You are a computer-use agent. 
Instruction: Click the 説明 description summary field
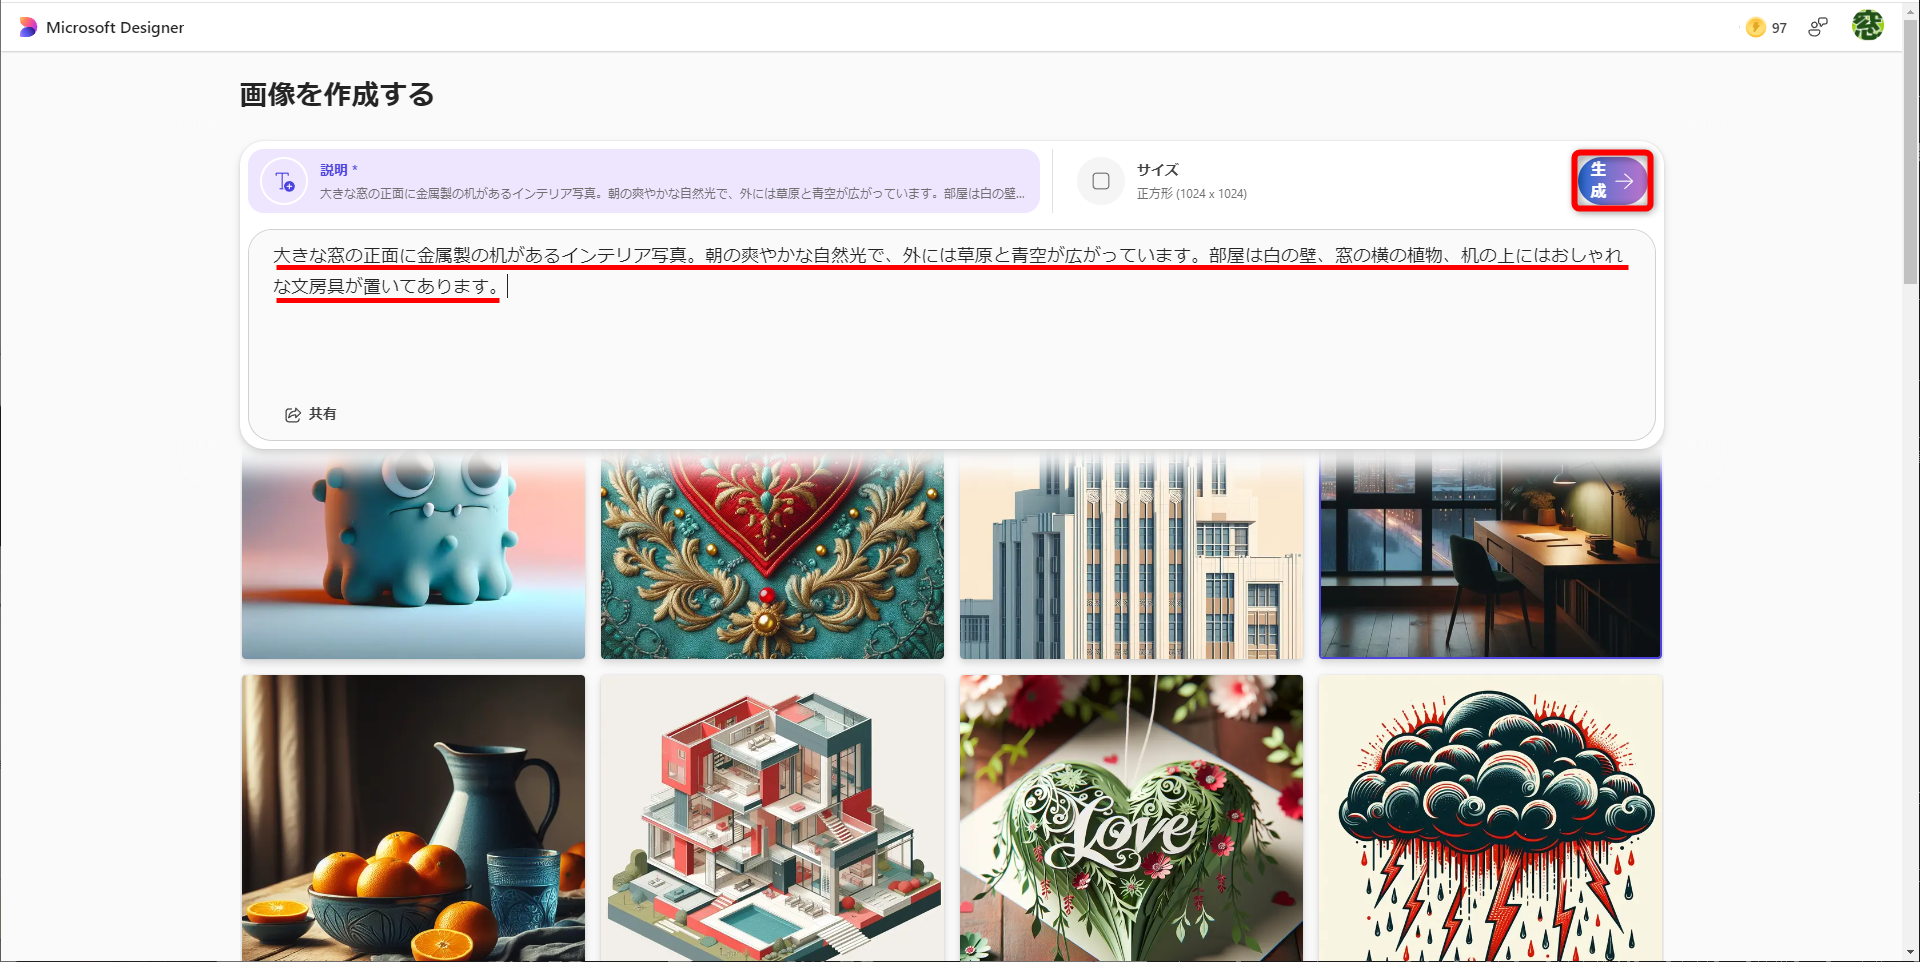click(644, 181)
